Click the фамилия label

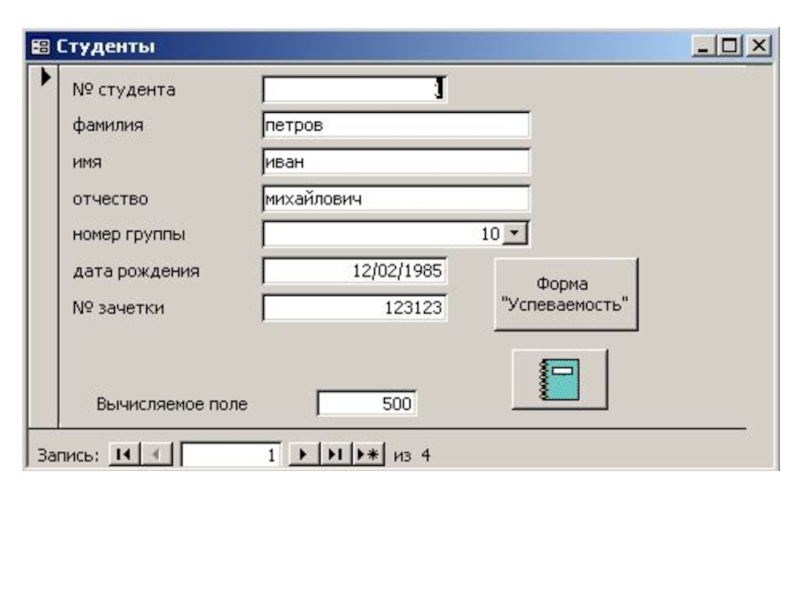pyautogui.click(x=108, y=126)
